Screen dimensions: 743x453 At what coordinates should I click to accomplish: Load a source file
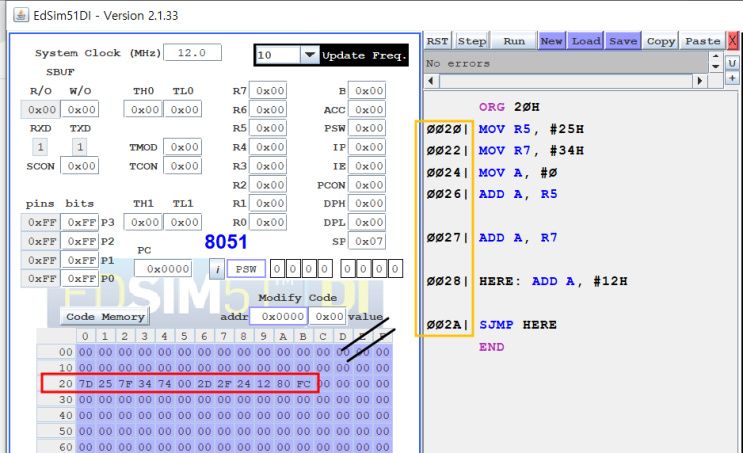pyautogui.click(x=586, y=41)
